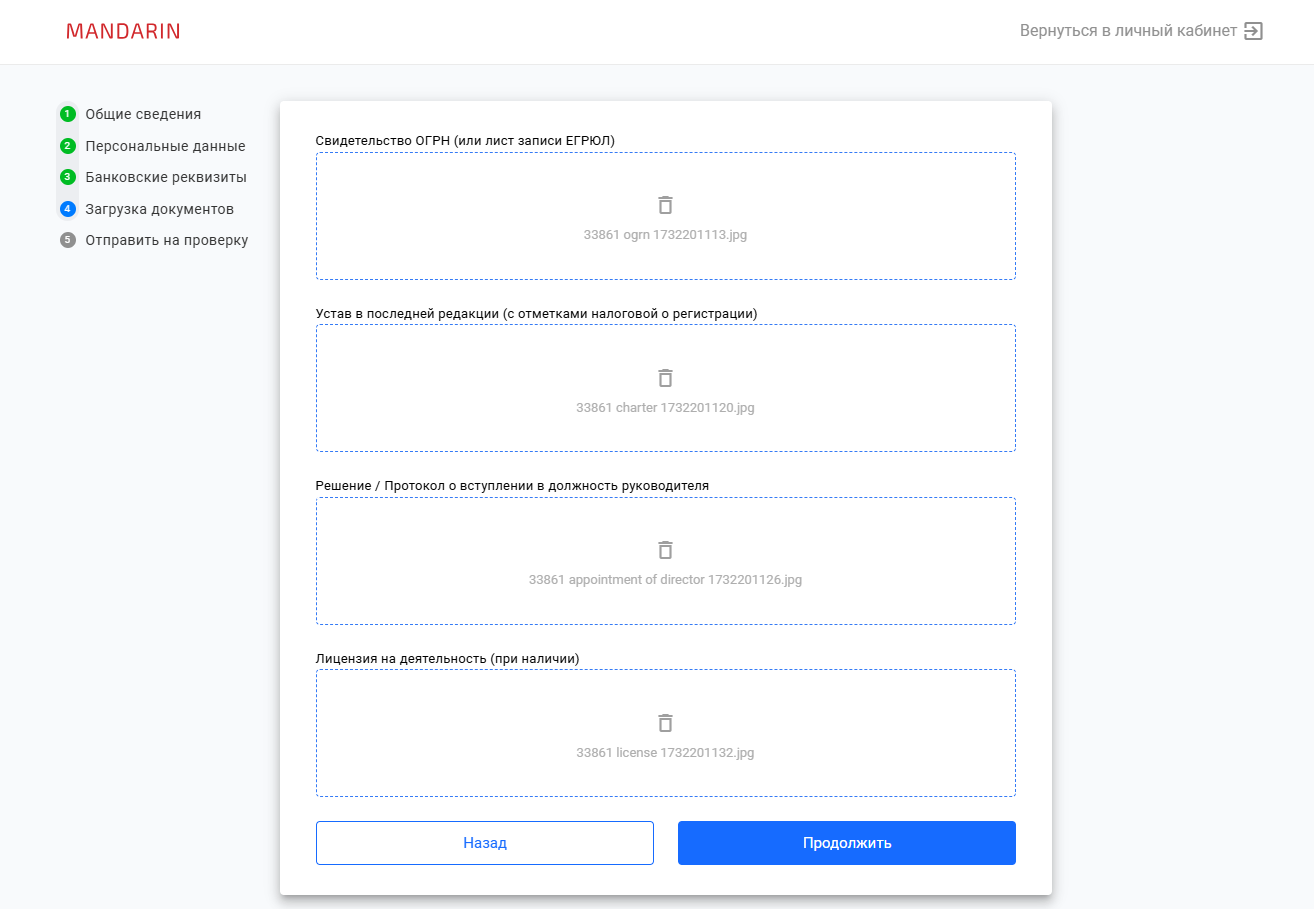
Task: Click the MANDARIN logo
Action: (x=123, y=31)
